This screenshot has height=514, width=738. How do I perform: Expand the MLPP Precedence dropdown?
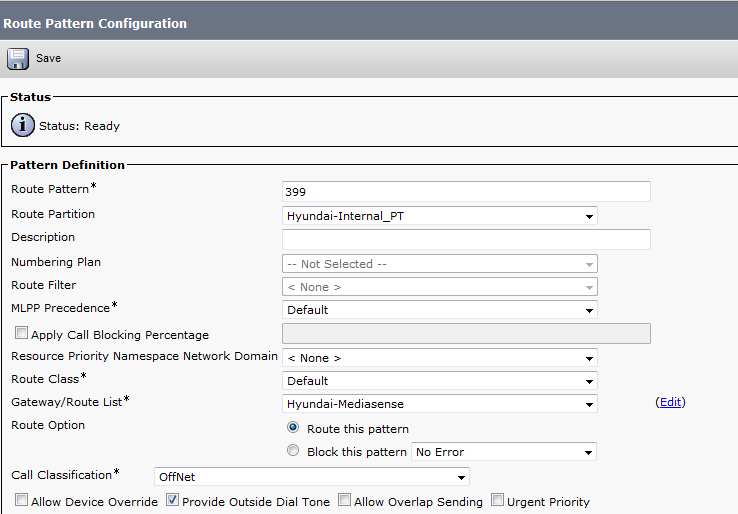coord(440,310)
